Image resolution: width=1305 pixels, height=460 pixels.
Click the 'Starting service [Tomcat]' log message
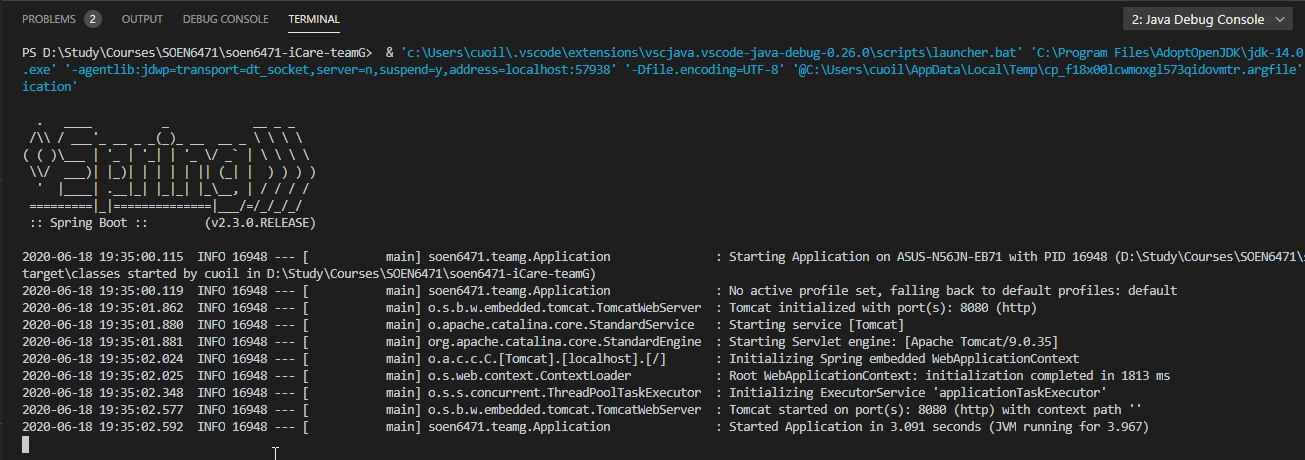[816, 325]
